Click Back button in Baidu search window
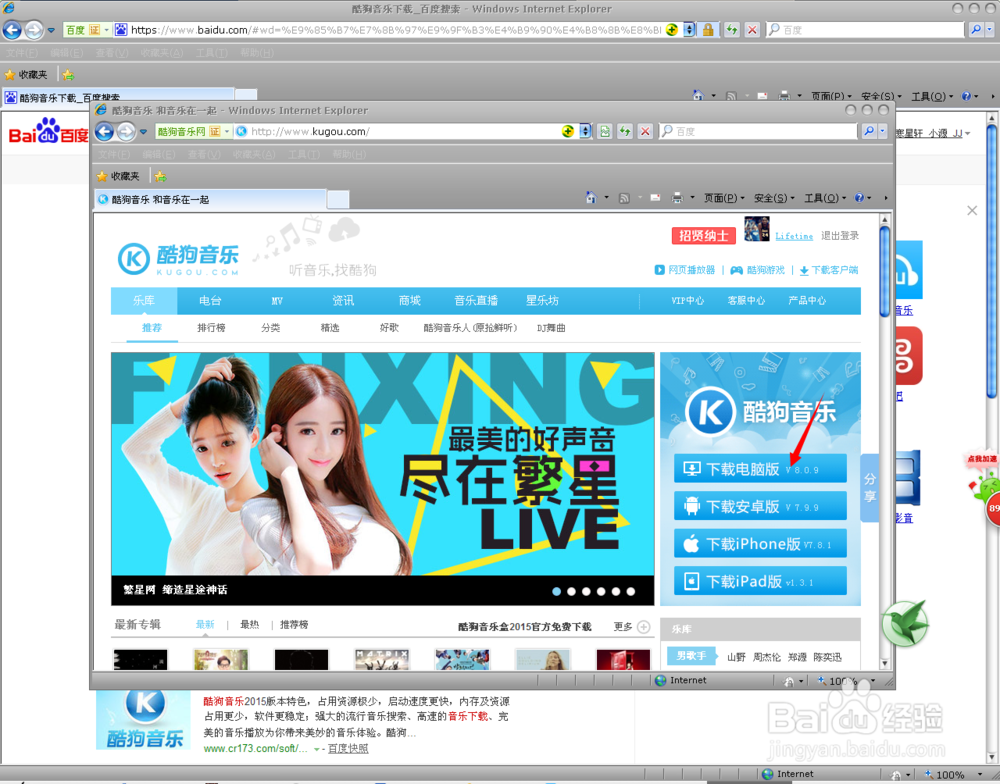This screenshot has width=1000, height=784. pyautogui.click(x=12, y=29)
